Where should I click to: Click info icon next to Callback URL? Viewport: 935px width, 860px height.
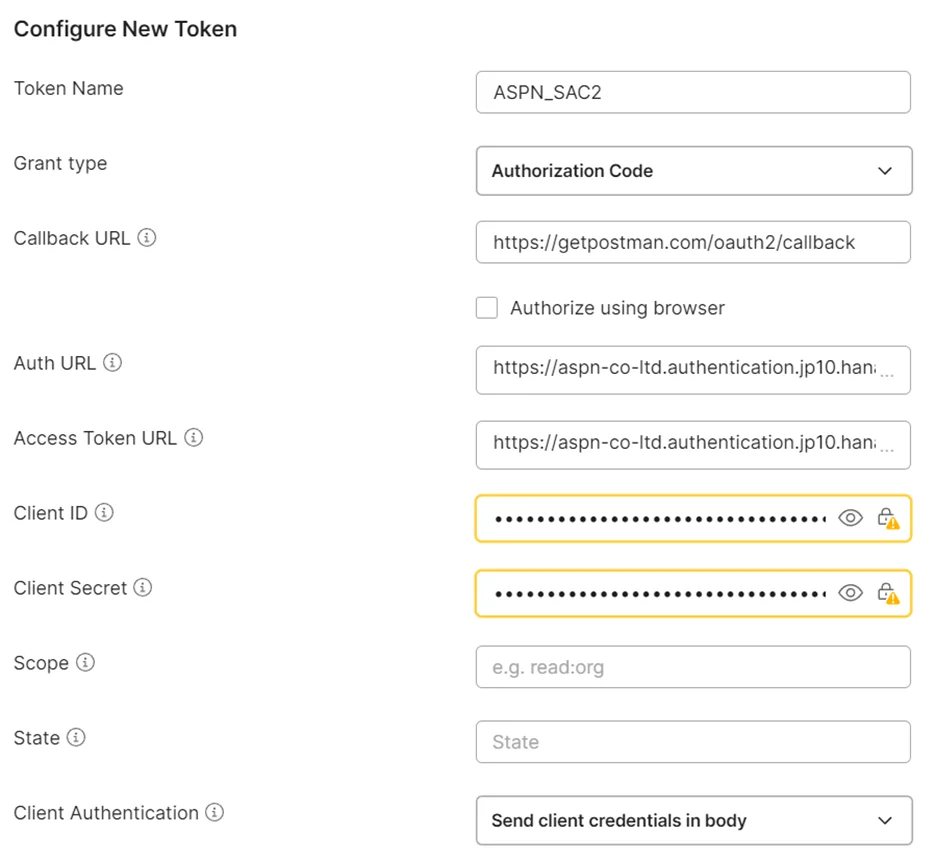click(147, 238)
